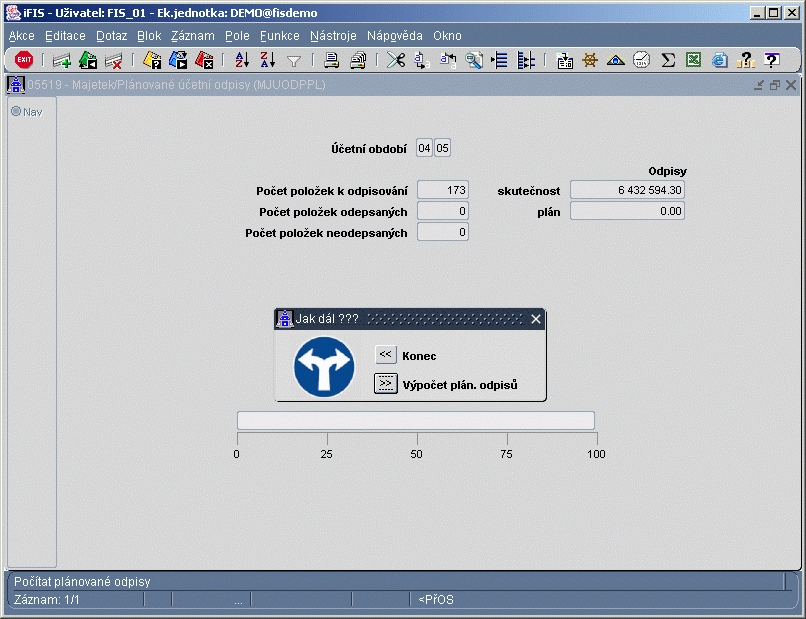Click the columns layout icon
The width and height of the screenshot is (806, 619).
tap(526, 61)
